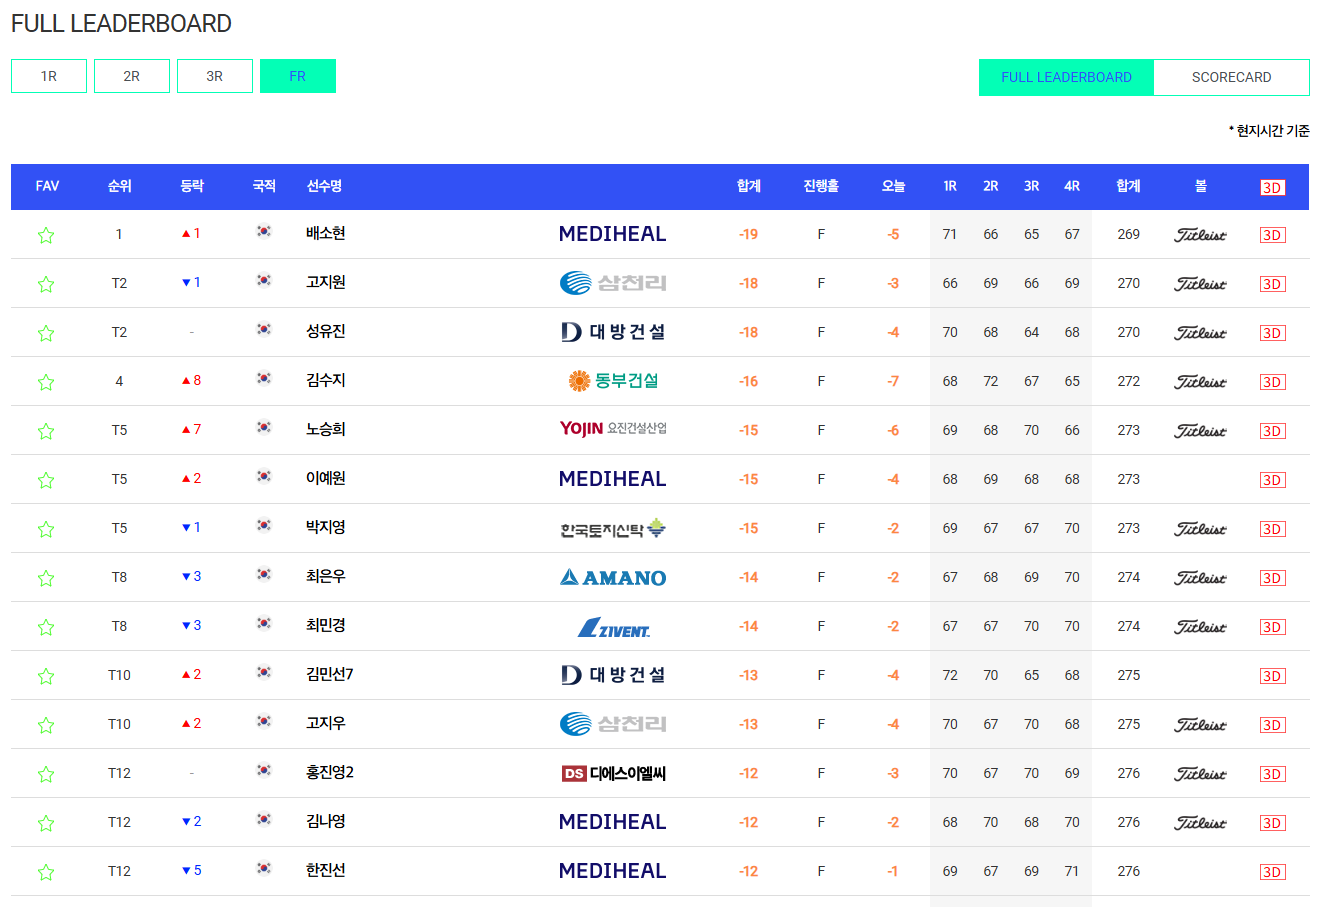Open player 이예원 profile

326,478
